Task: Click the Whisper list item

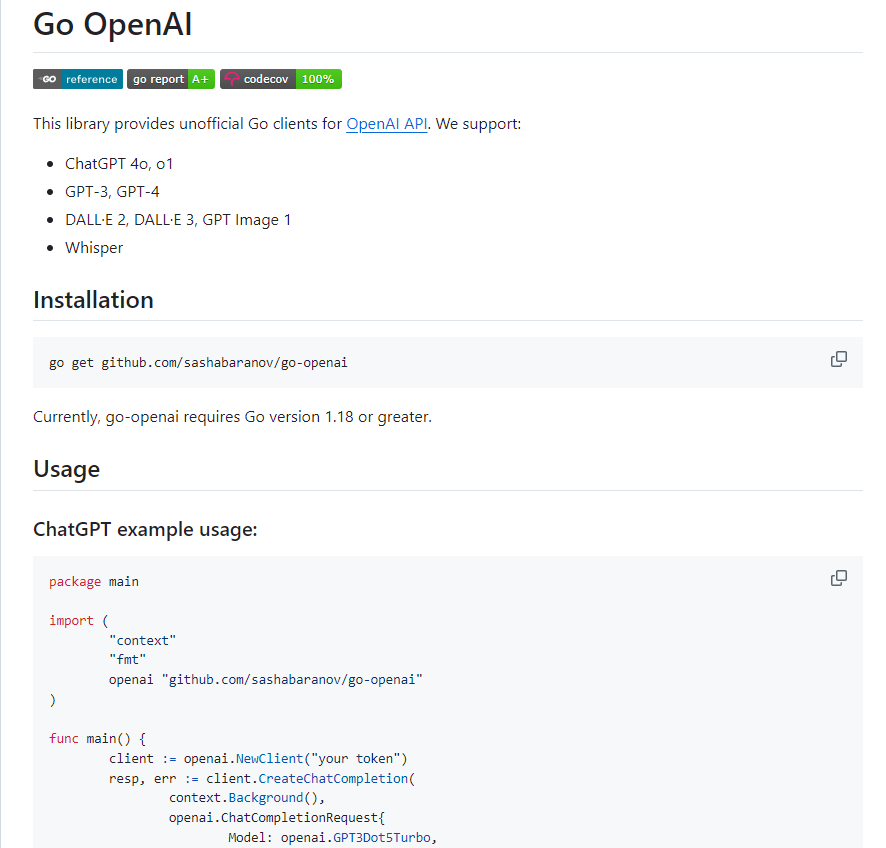Action: tap(94, 247)
